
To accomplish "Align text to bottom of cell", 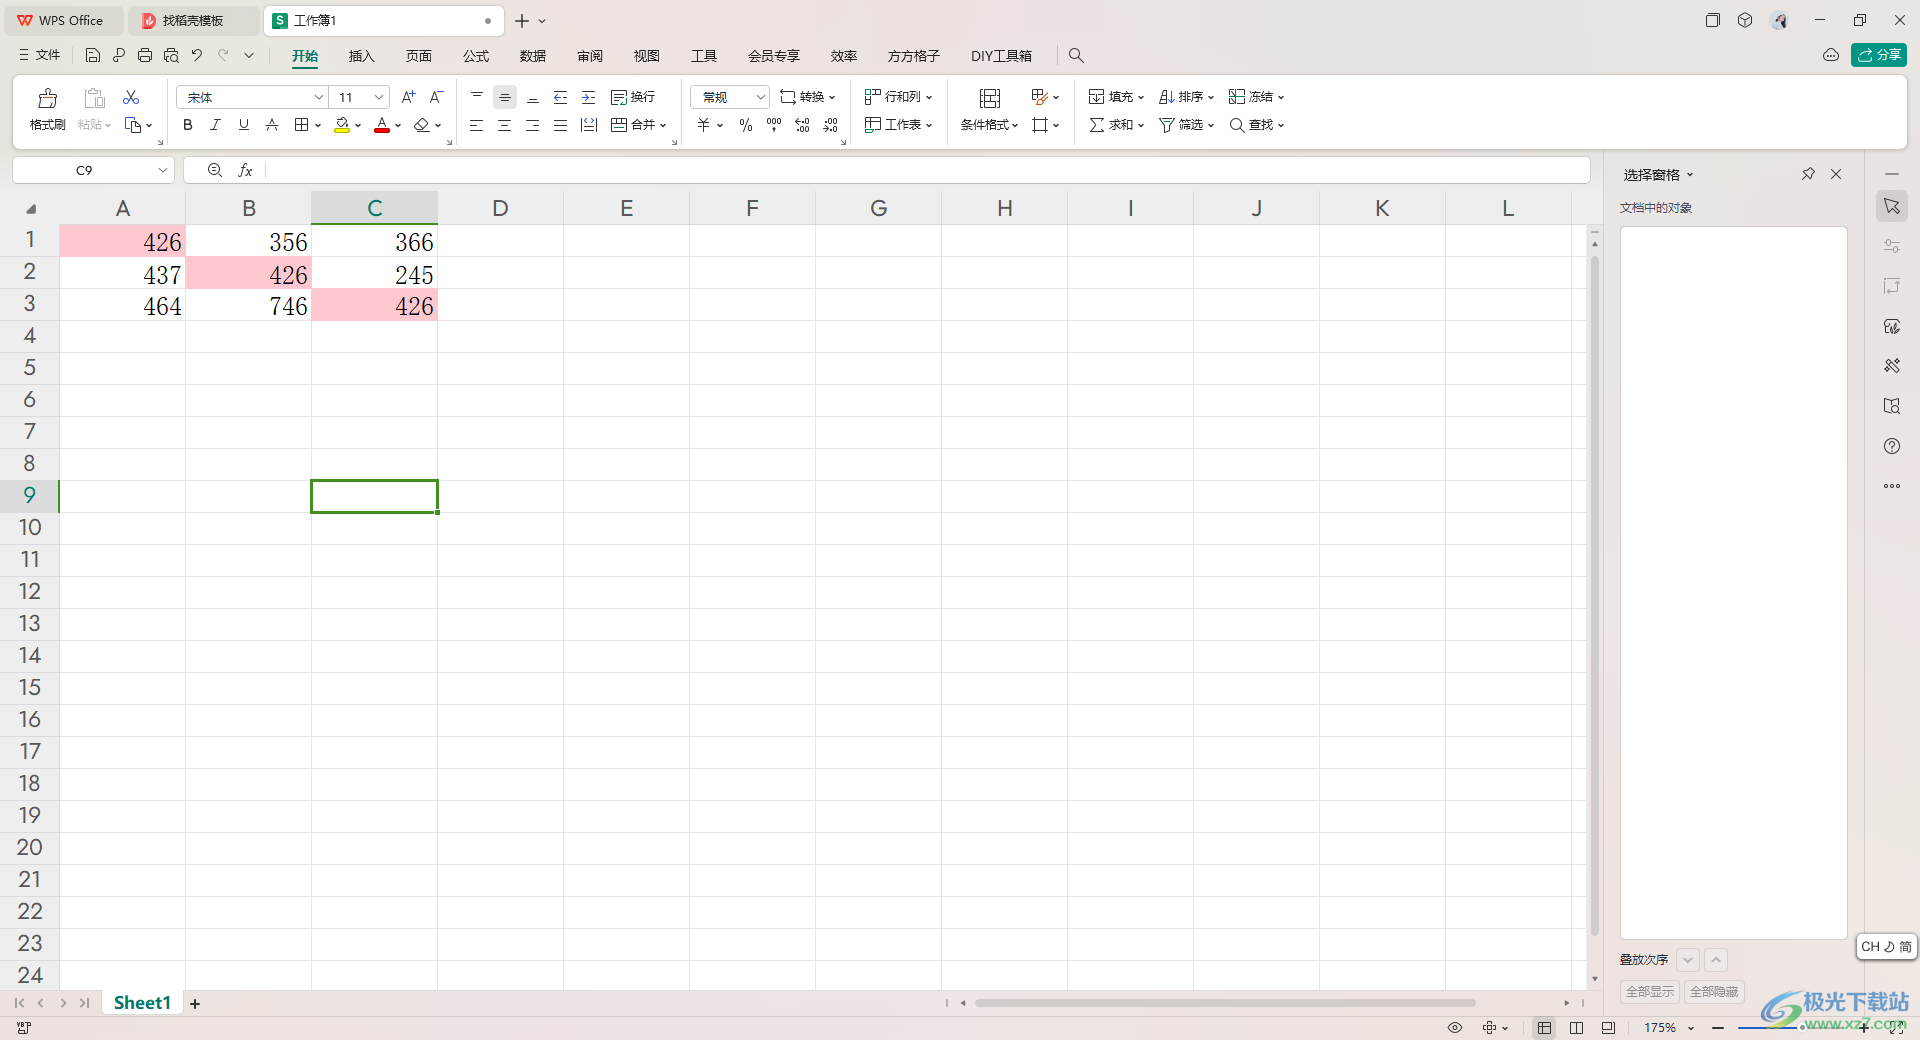I will (x=533, y=97).
